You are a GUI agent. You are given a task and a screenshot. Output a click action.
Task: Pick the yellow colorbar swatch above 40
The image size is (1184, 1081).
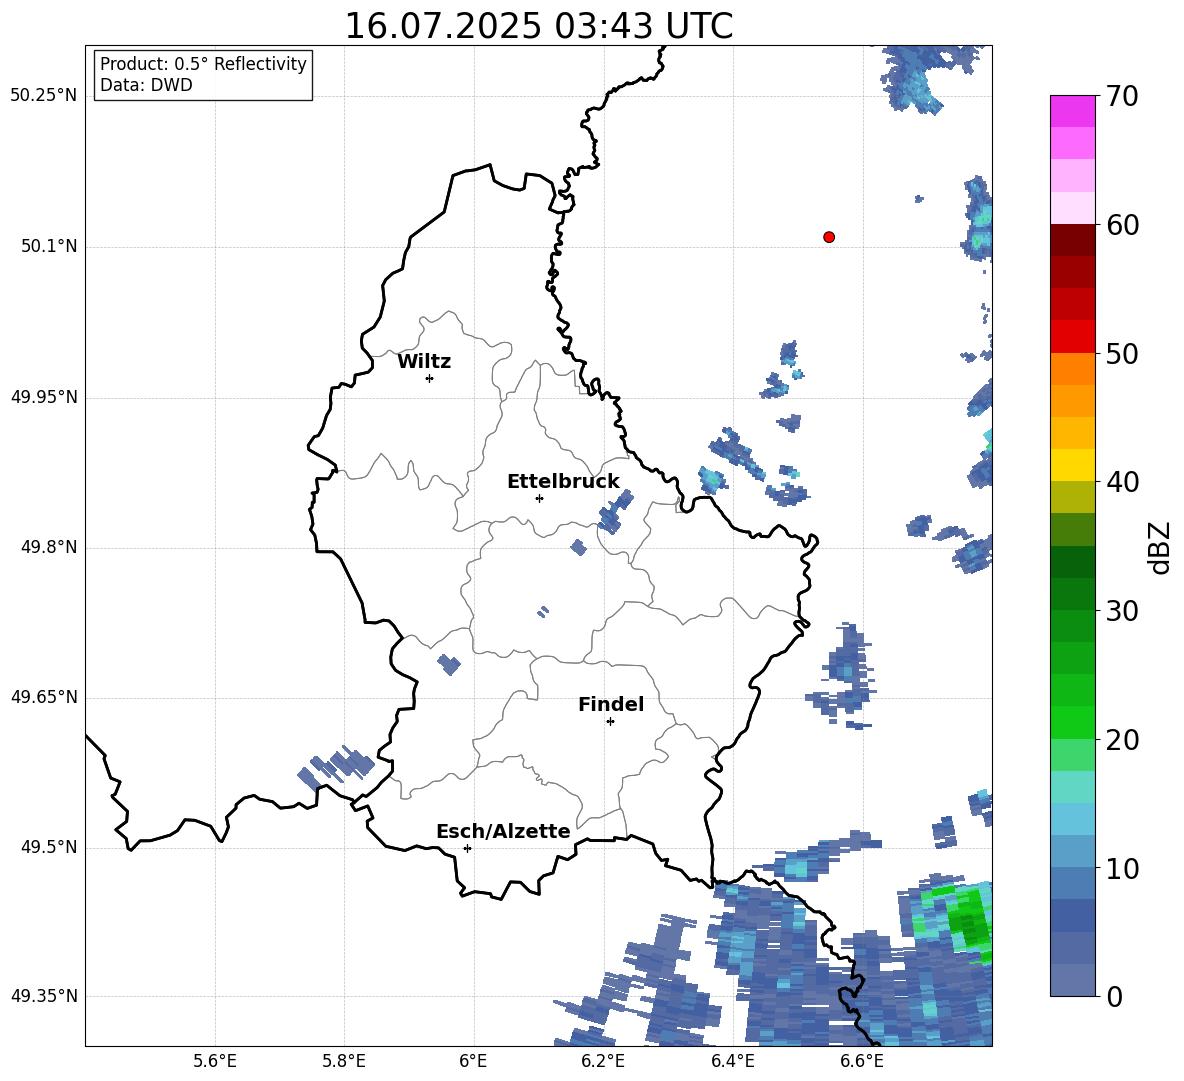[1072, 465]
